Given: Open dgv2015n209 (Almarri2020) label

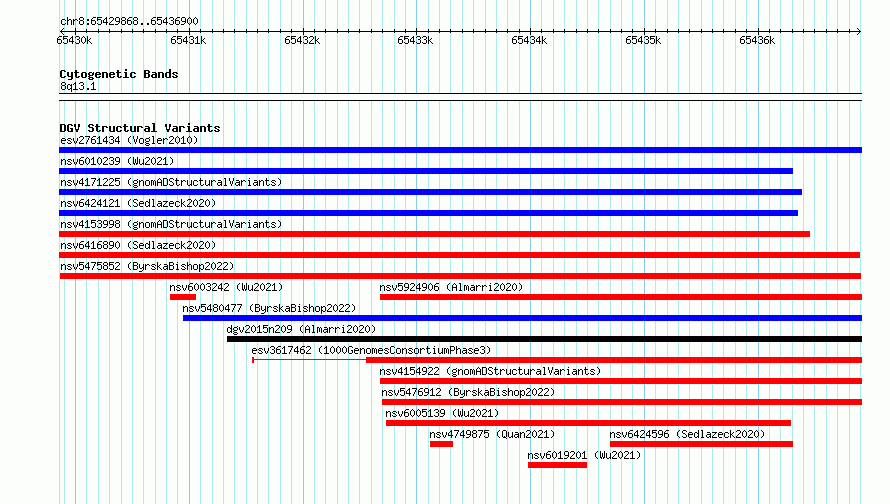Looking at the screenshot, I should [301, 329].
